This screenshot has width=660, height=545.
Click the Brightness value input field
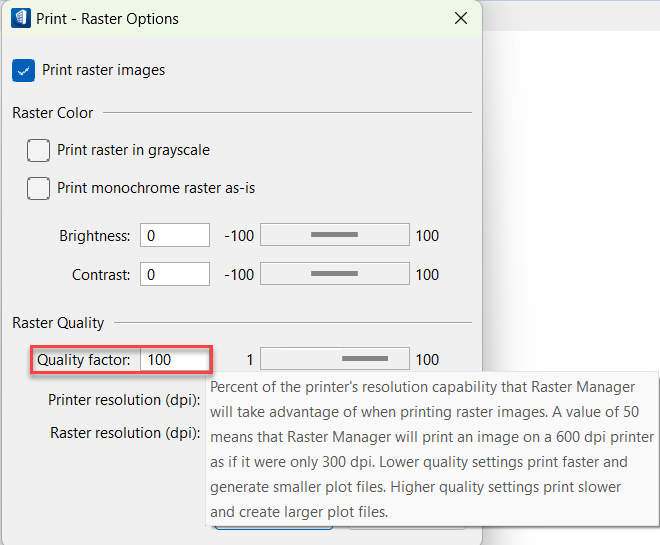175,236
